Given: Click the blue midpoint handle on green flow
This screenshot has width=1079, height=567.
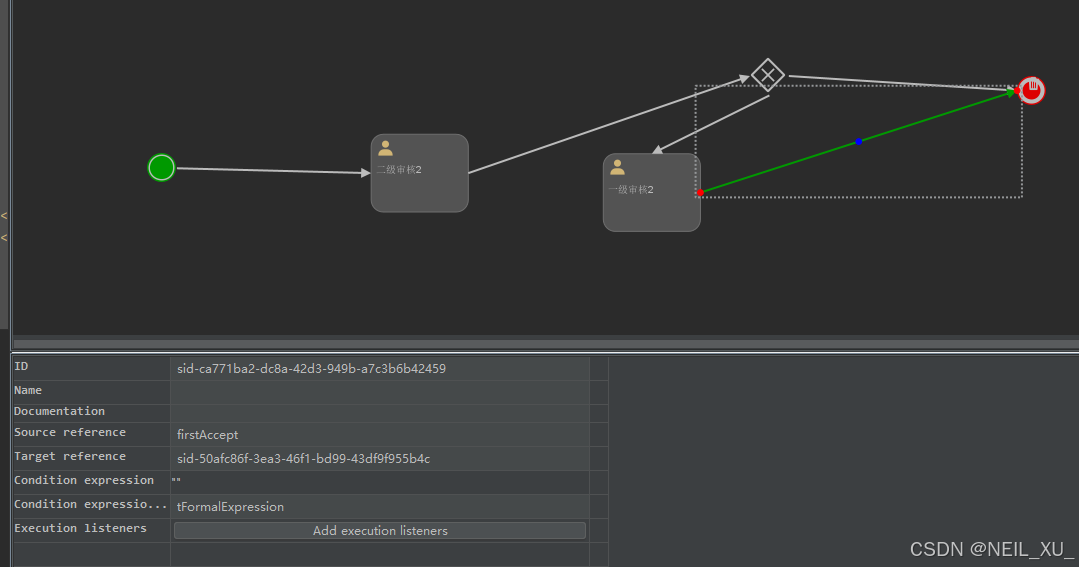Looking at the screenshot, I should [x=858, y=141].
